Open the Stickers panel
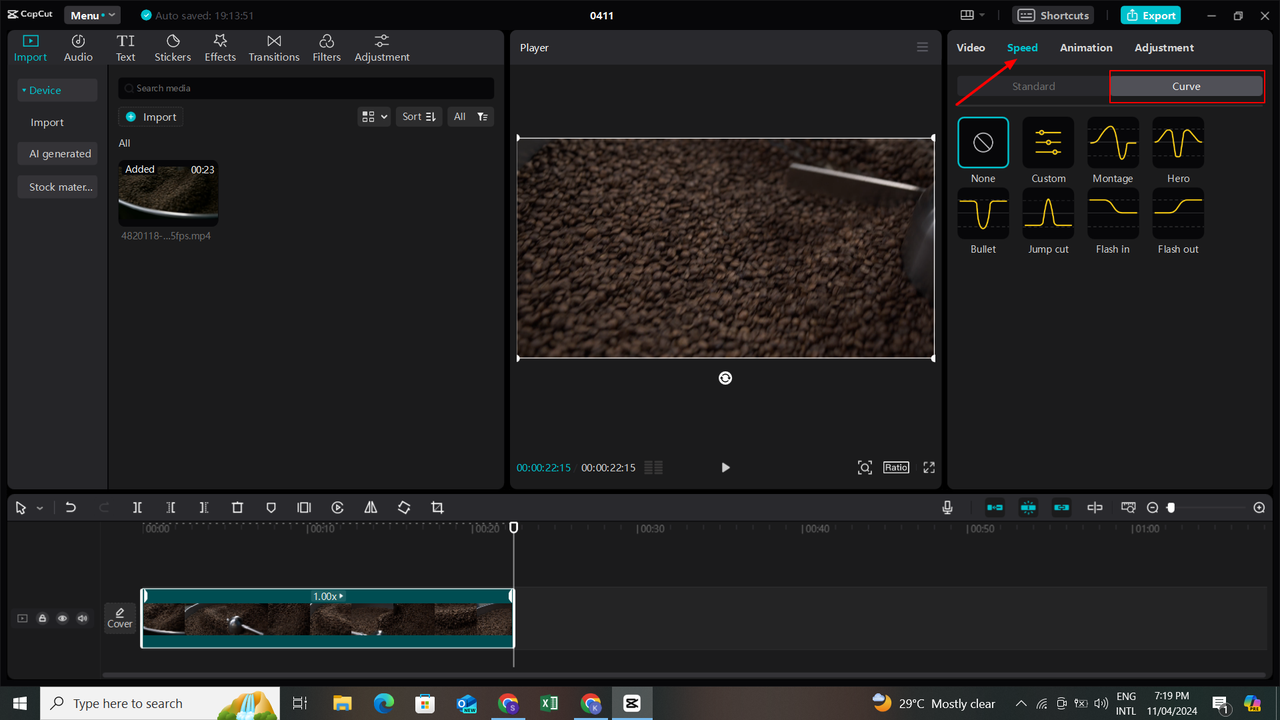 172,47
